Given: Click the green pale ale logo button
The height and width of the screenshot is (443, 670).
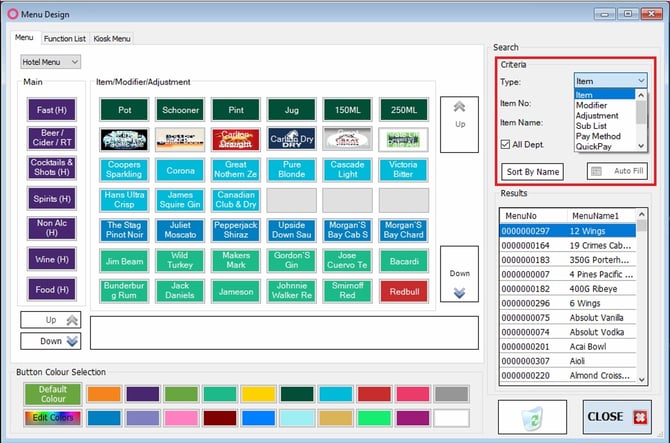Looking at the screenshot, I should tap(403, 140).
